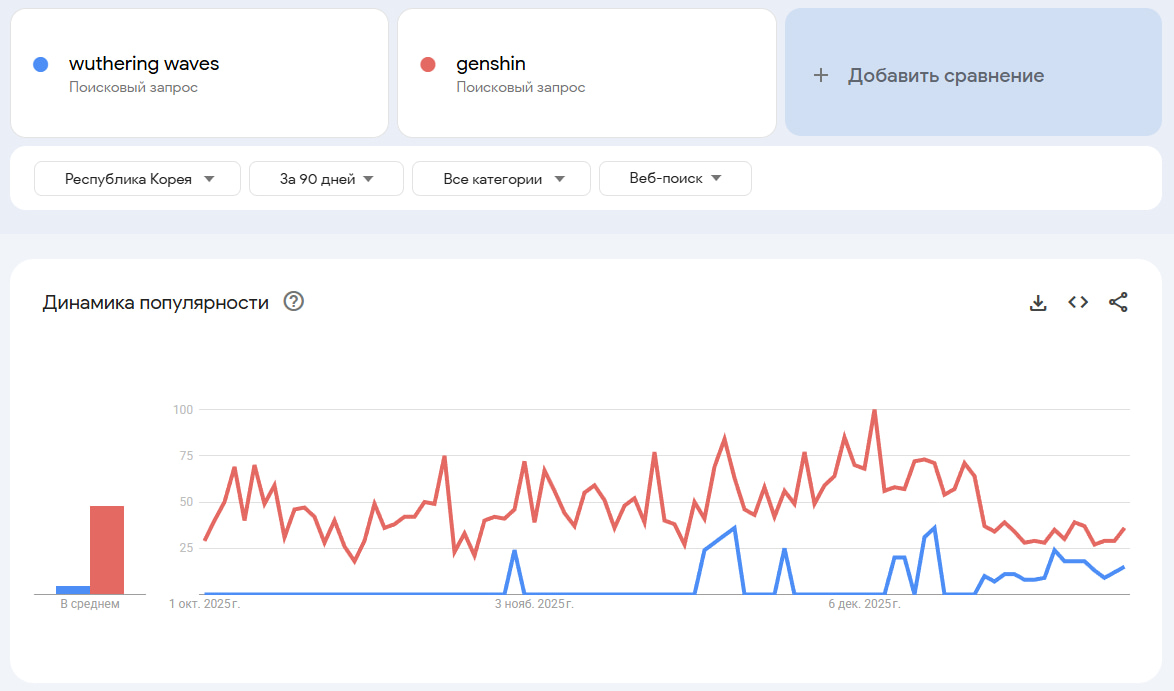Click genshin's peak at 100 on chart

coord(874,411)
